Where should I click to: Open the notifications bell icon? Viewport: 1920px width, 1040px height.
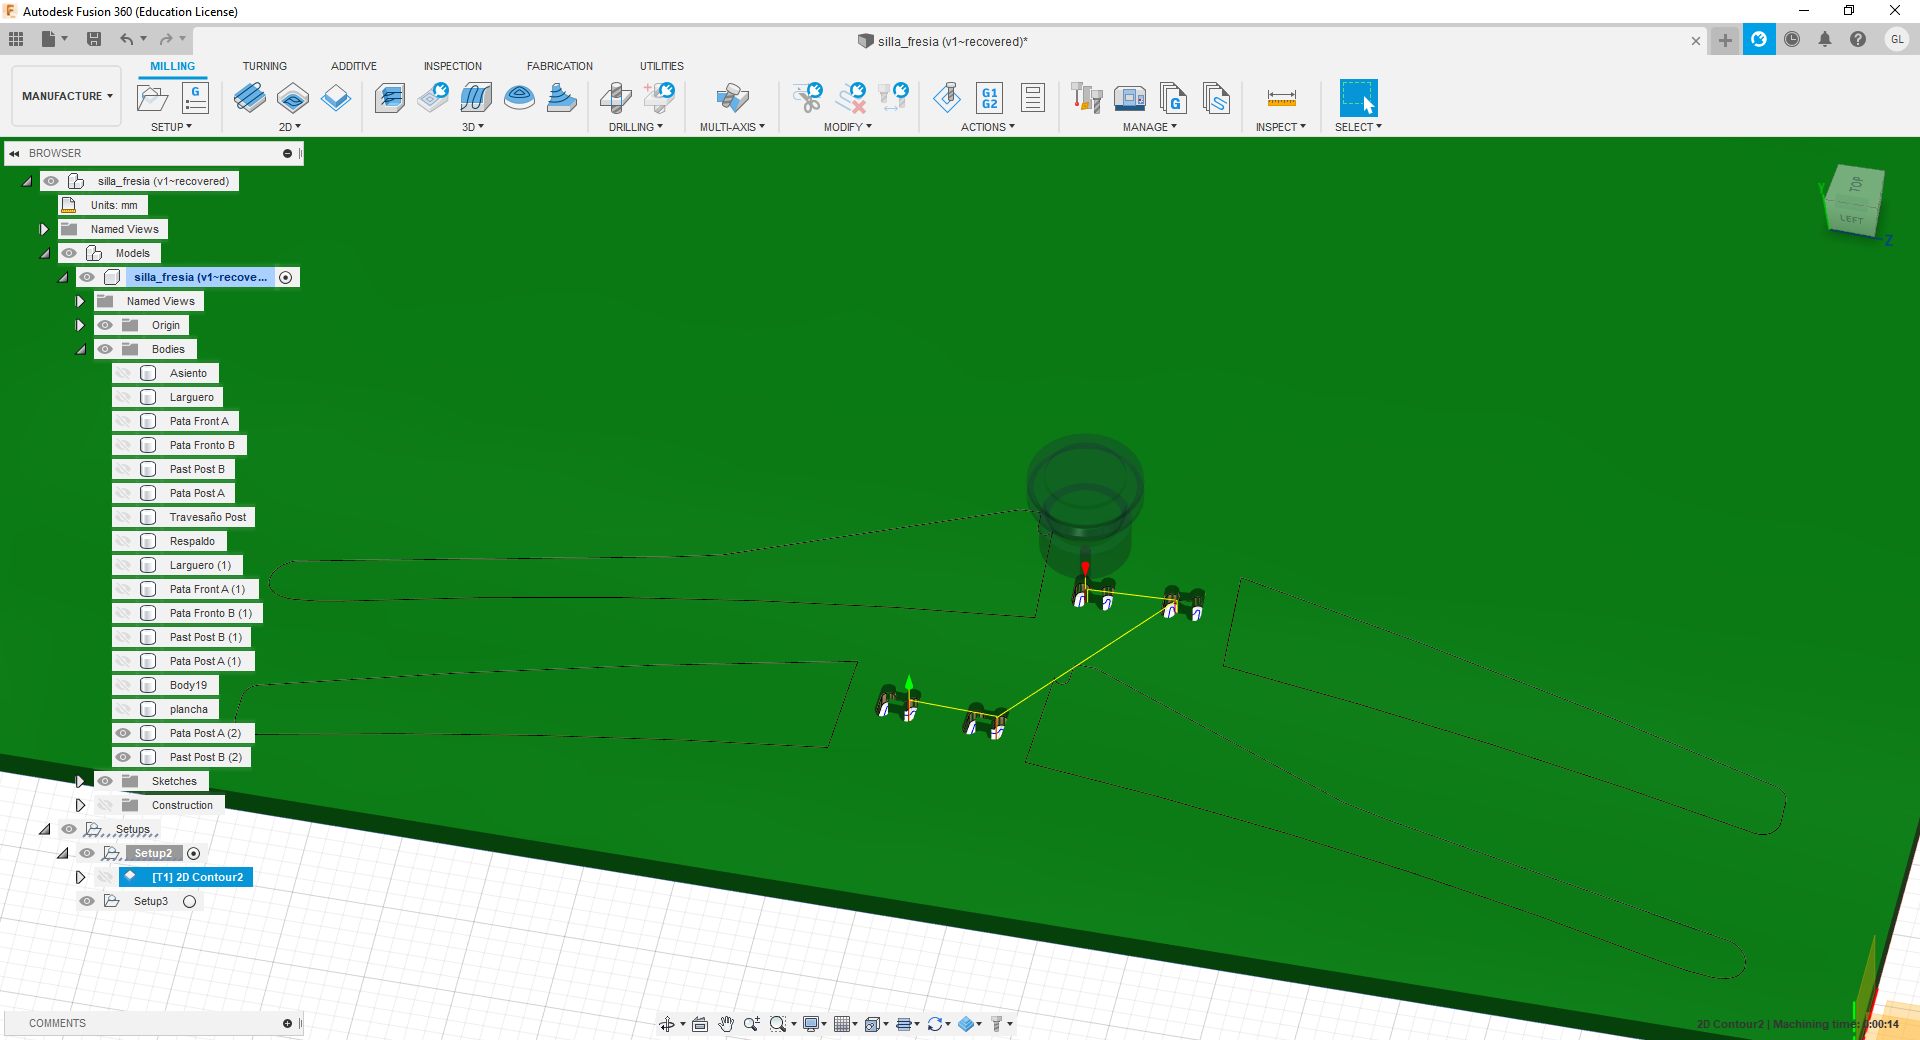point(1825,39)
